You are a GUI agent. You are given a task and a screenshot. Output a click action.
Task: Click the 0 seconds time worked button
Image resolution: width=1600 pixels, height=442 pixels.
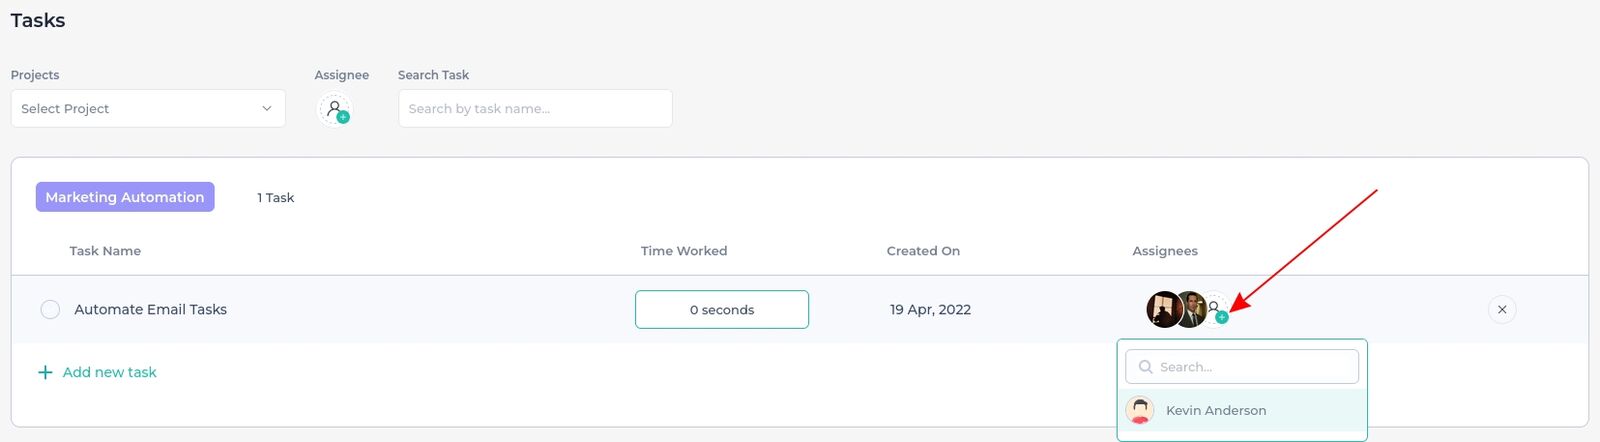pyautogui.click(x=722, y=310)
